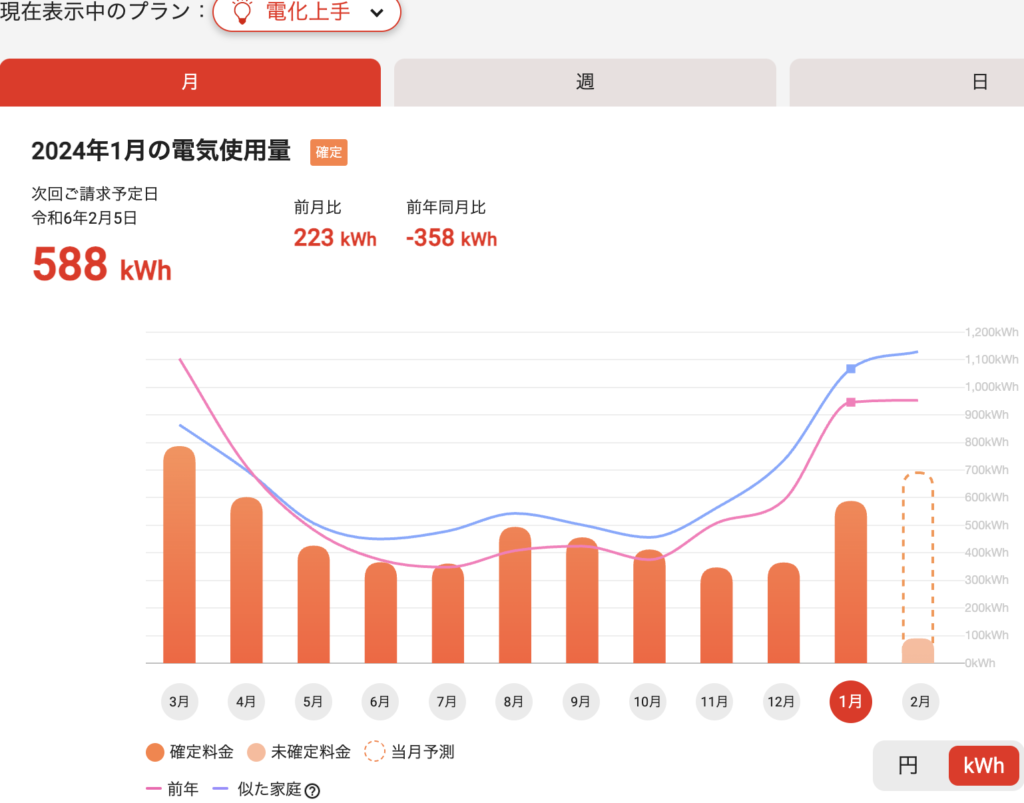The width and height of the screenshot is (1024, 803).
Task: Switch to the 週 tab
Action: click(x=585, y=82)
